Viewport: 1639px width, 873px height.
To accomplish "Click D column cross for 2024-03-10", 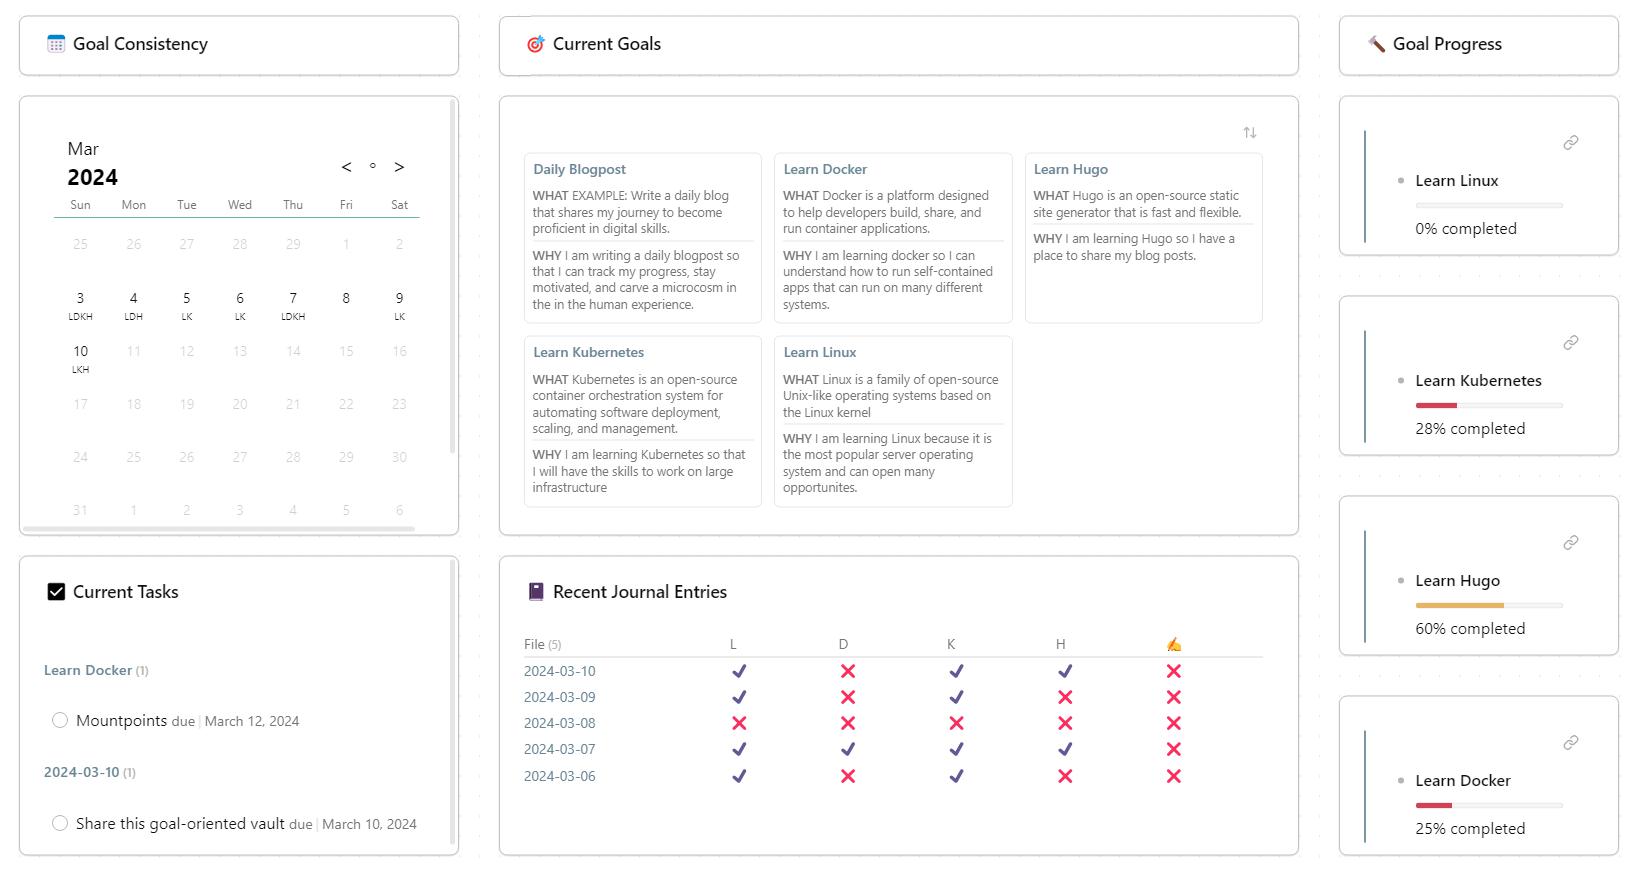I will tap(848, 671).
